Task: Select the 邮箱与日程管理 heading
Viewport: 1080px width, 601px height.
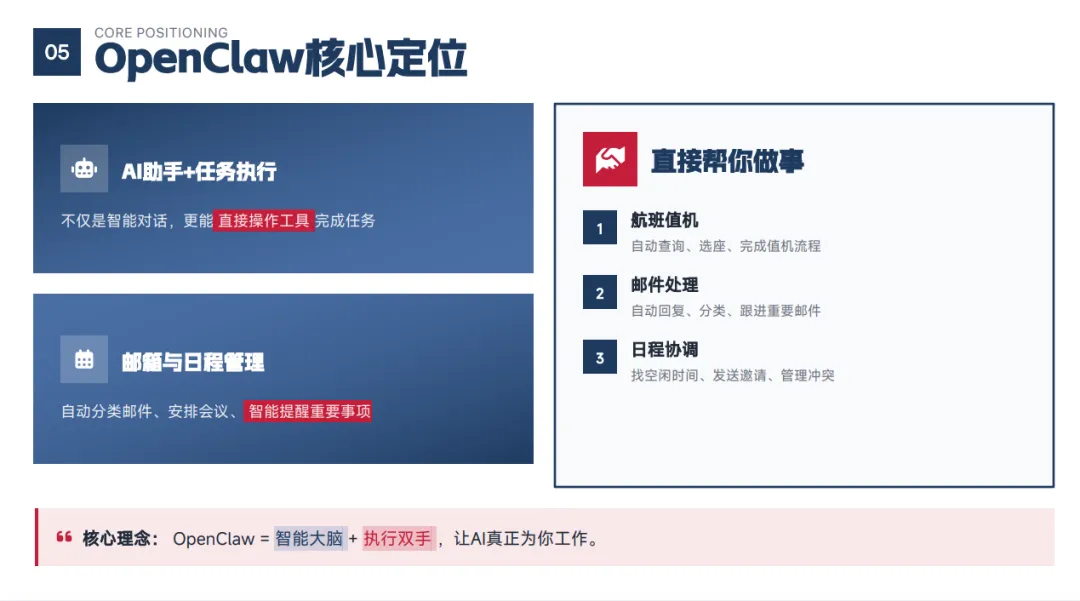Action: pyautogui.click(x=193, y=362)
